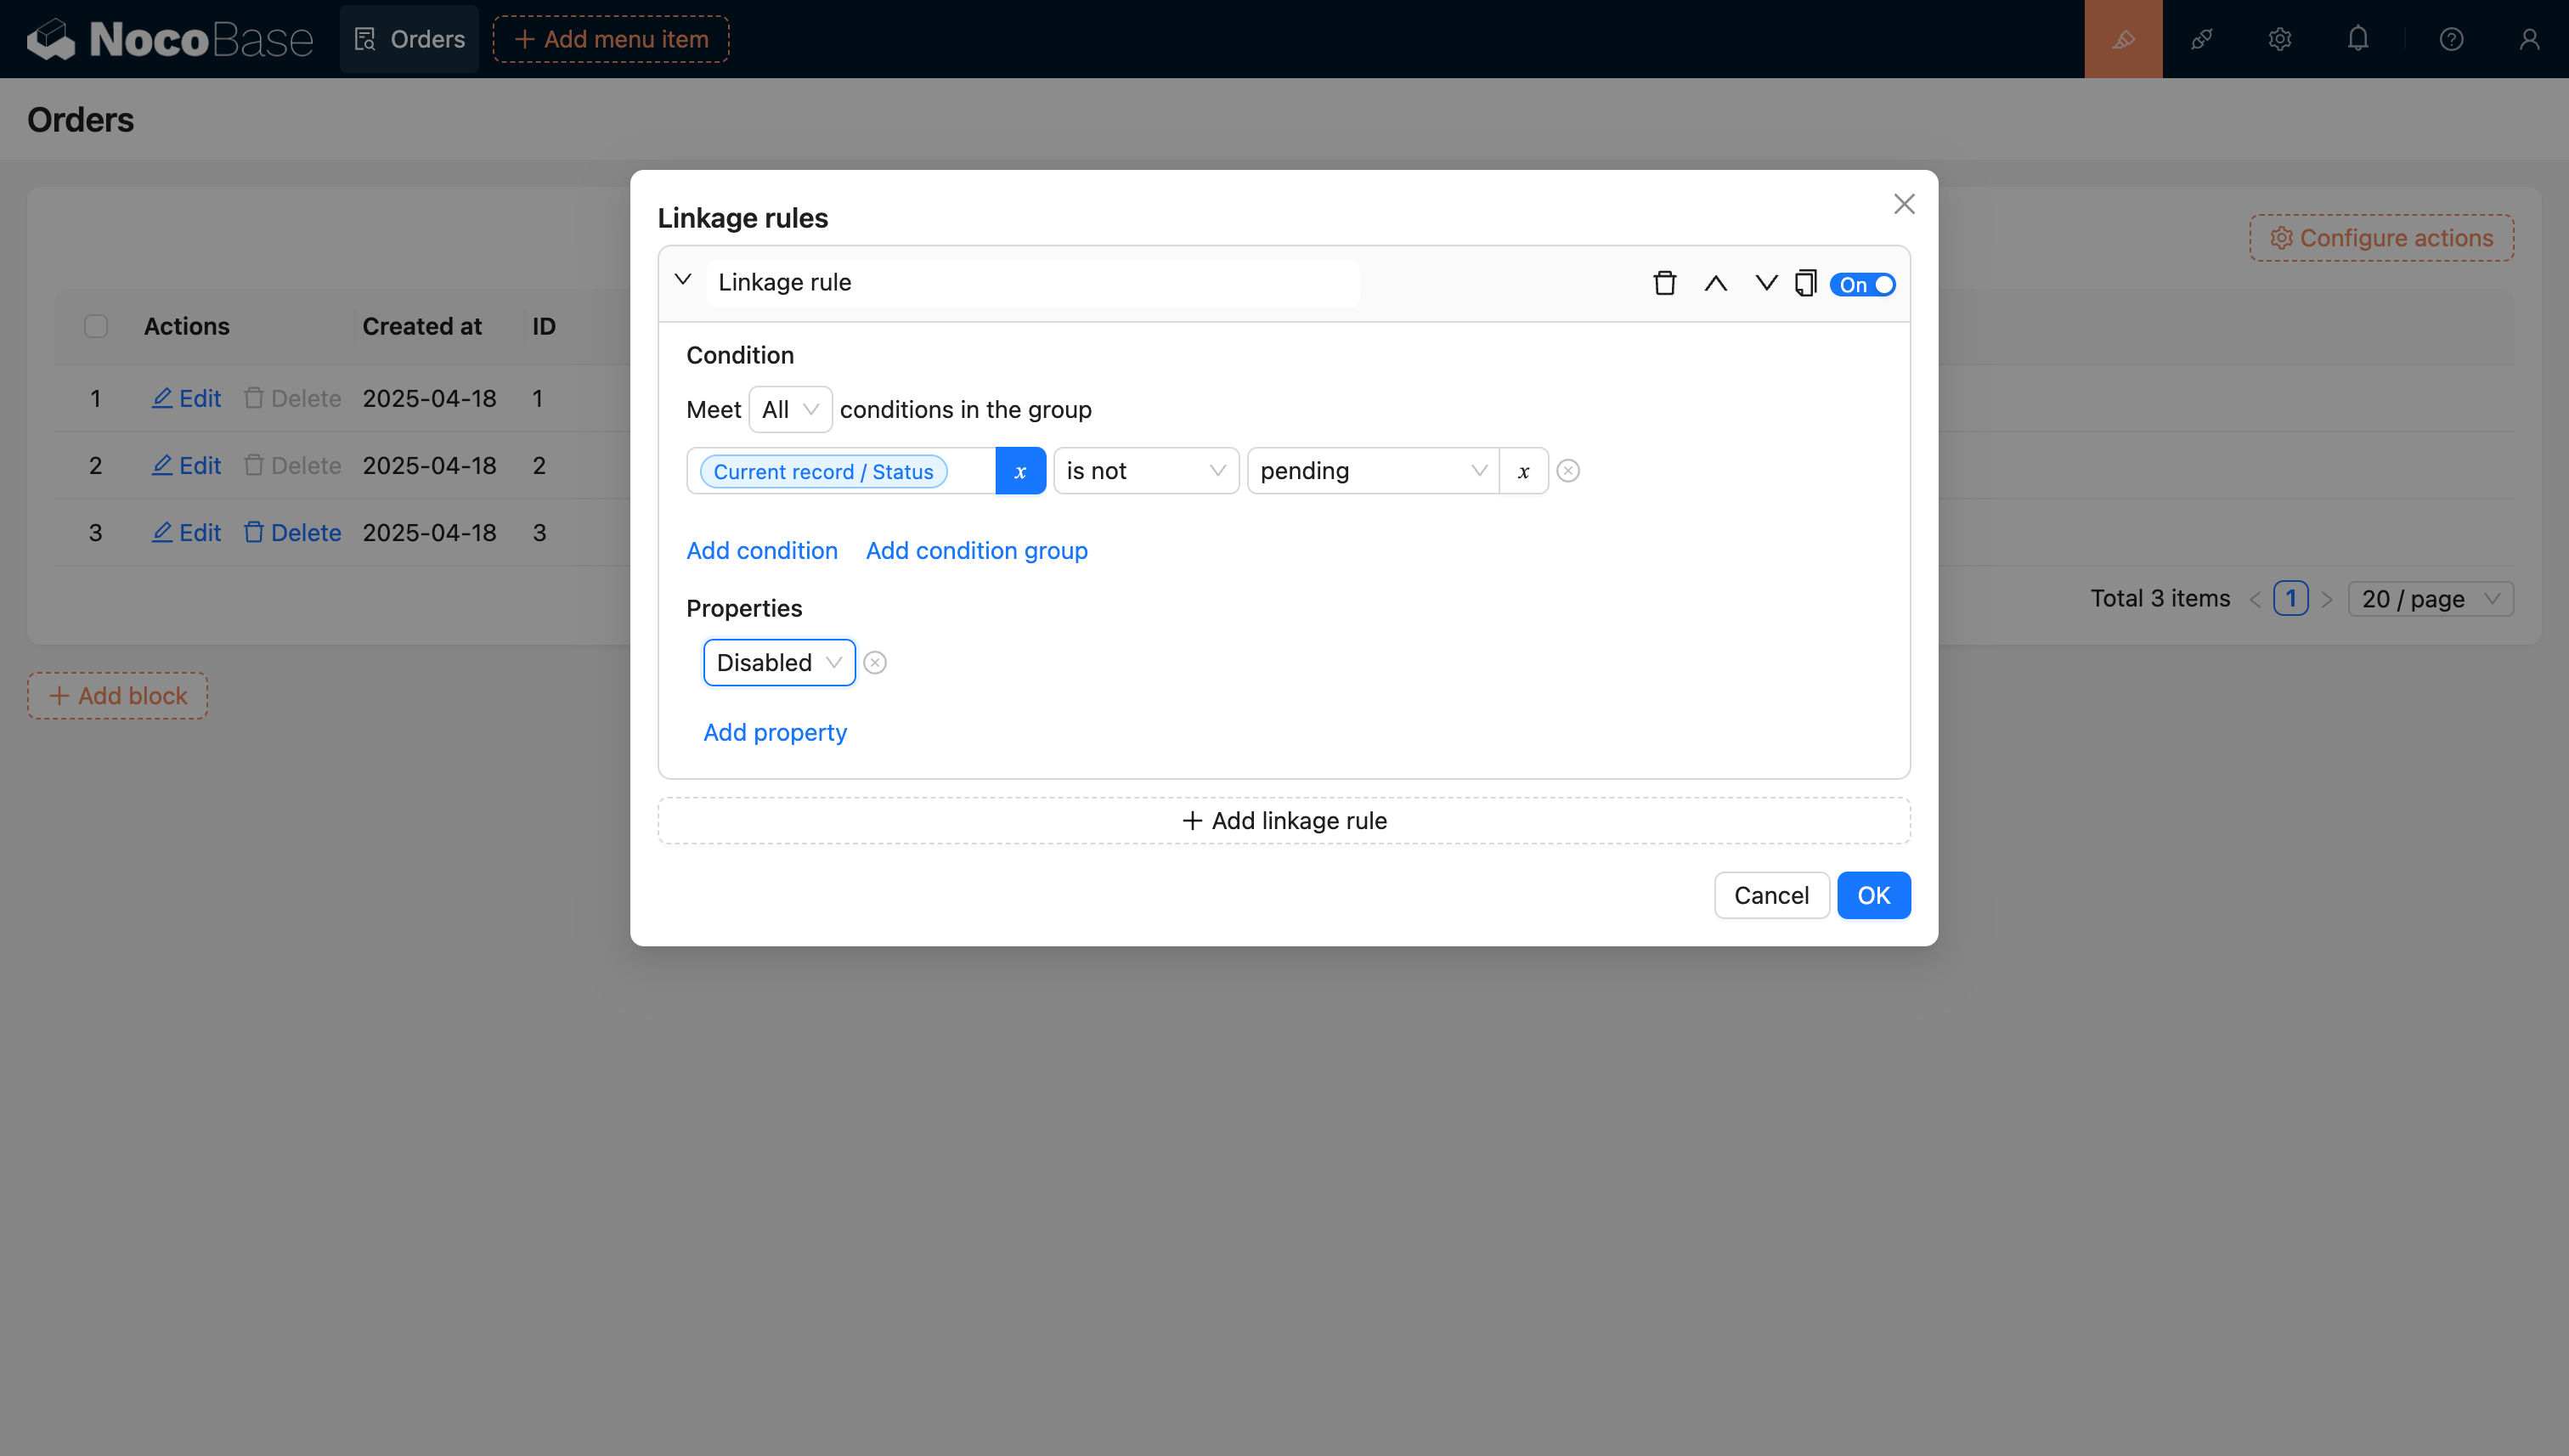
Task: Duplicate the linkage rule with copy icon
Action: click(1805, 284)
